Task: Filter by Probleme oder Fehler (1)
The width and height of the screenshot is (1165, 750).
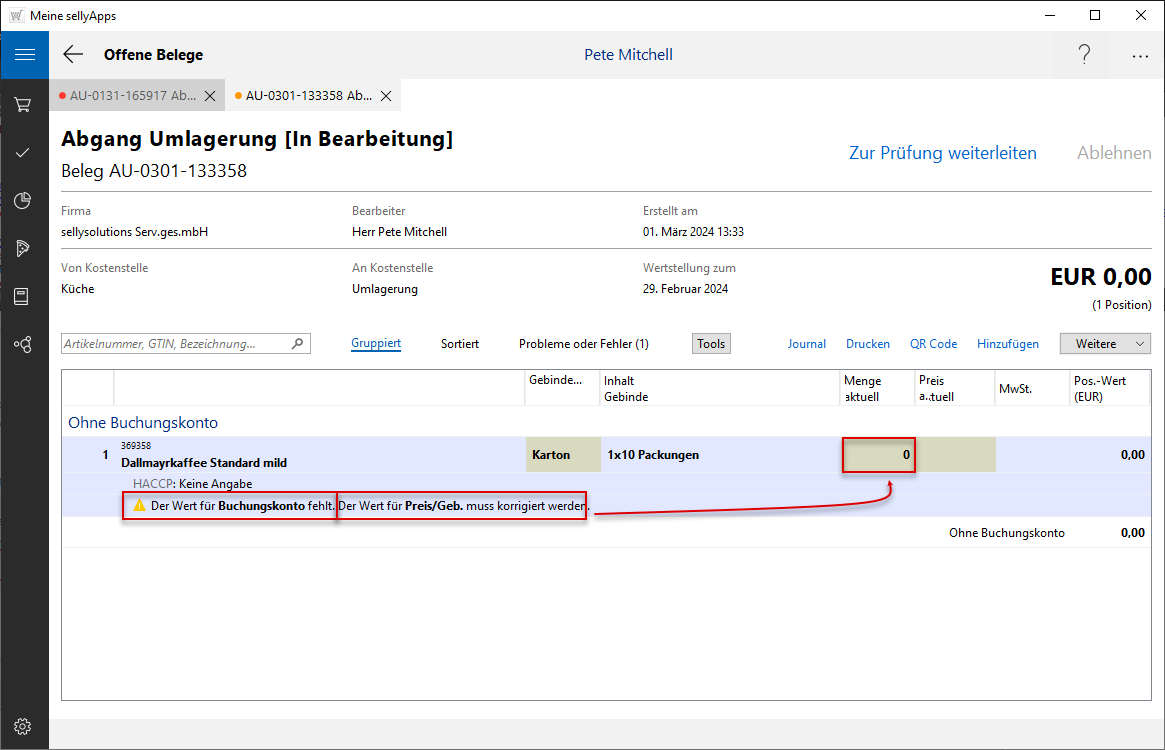Action: coord(583,343)
